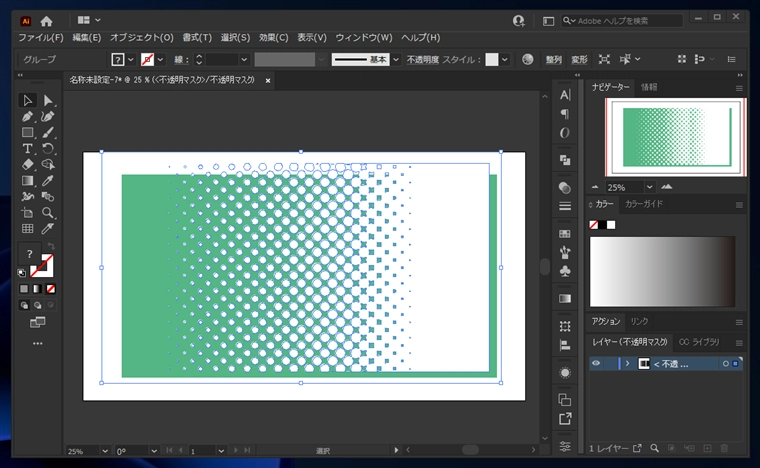Click the white swatch in Color panel
760x468 pixels.
coord(611,225)
